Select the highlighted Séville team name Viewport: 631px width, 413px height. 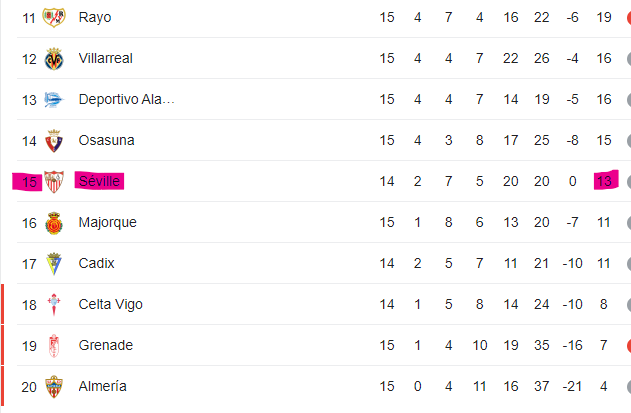pyautogui.click(x=99, y=181)
